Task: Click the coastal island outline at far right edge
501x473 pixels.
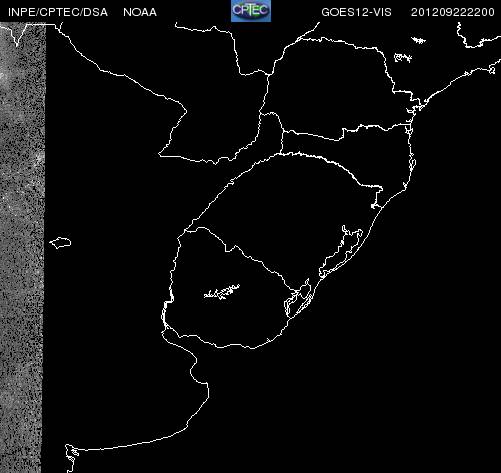Action: point(492,70)
